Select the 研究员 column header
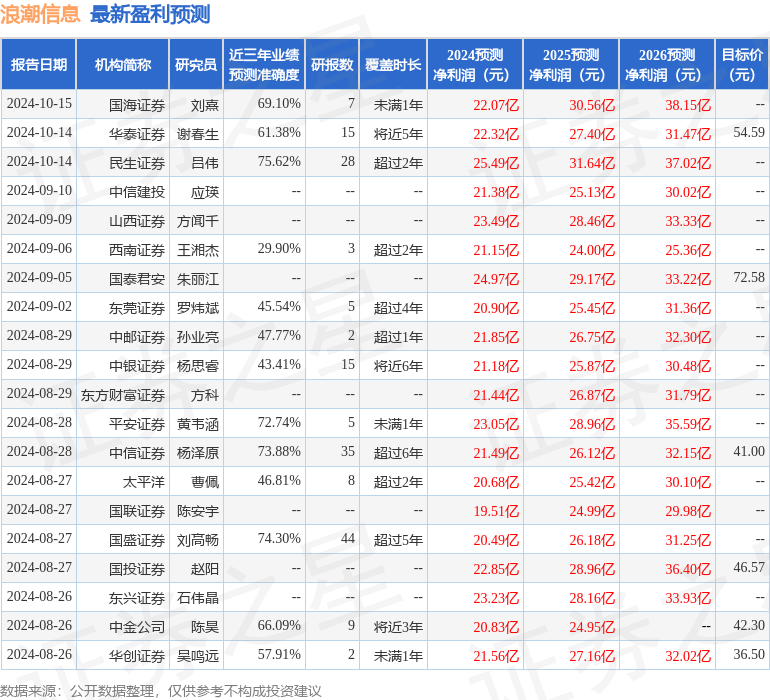 pyautogui.click(x=196, y=64)
